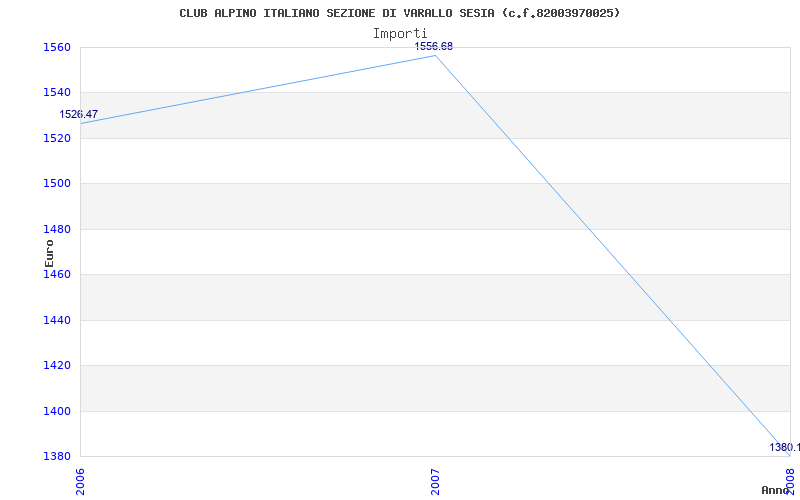
Task: Click the 1520 y-axis value
Action: pyautogui.click(x=56, y=138)
